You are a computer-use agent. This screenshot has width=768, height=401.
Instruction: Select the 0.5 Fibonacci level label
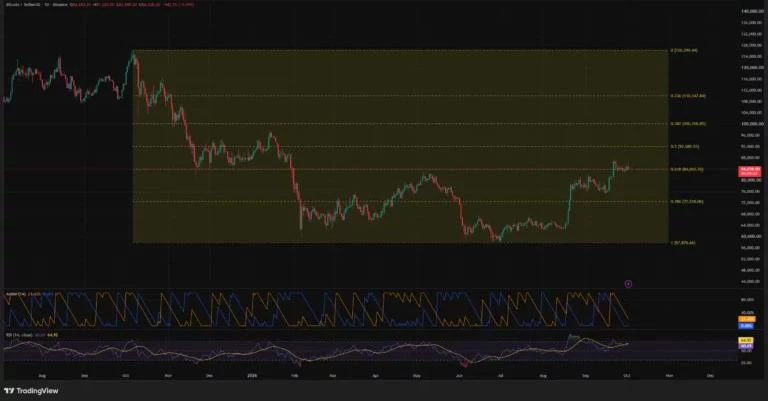(x=685, y=146)
